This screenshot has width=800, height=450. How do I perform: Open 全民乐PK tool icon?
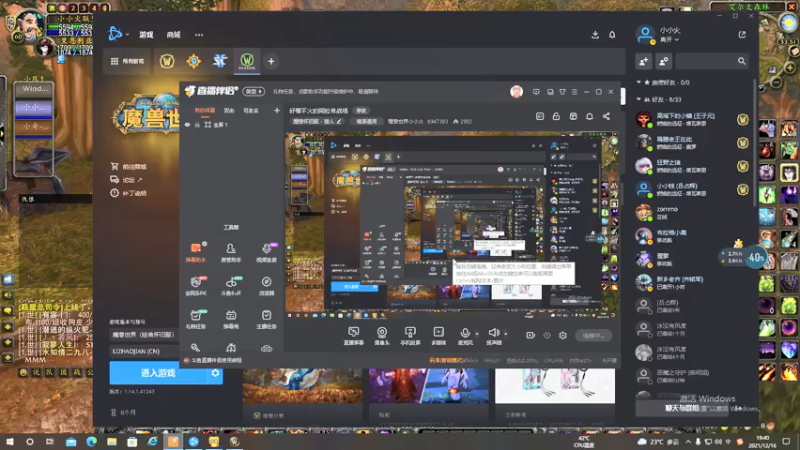point(195,286)
